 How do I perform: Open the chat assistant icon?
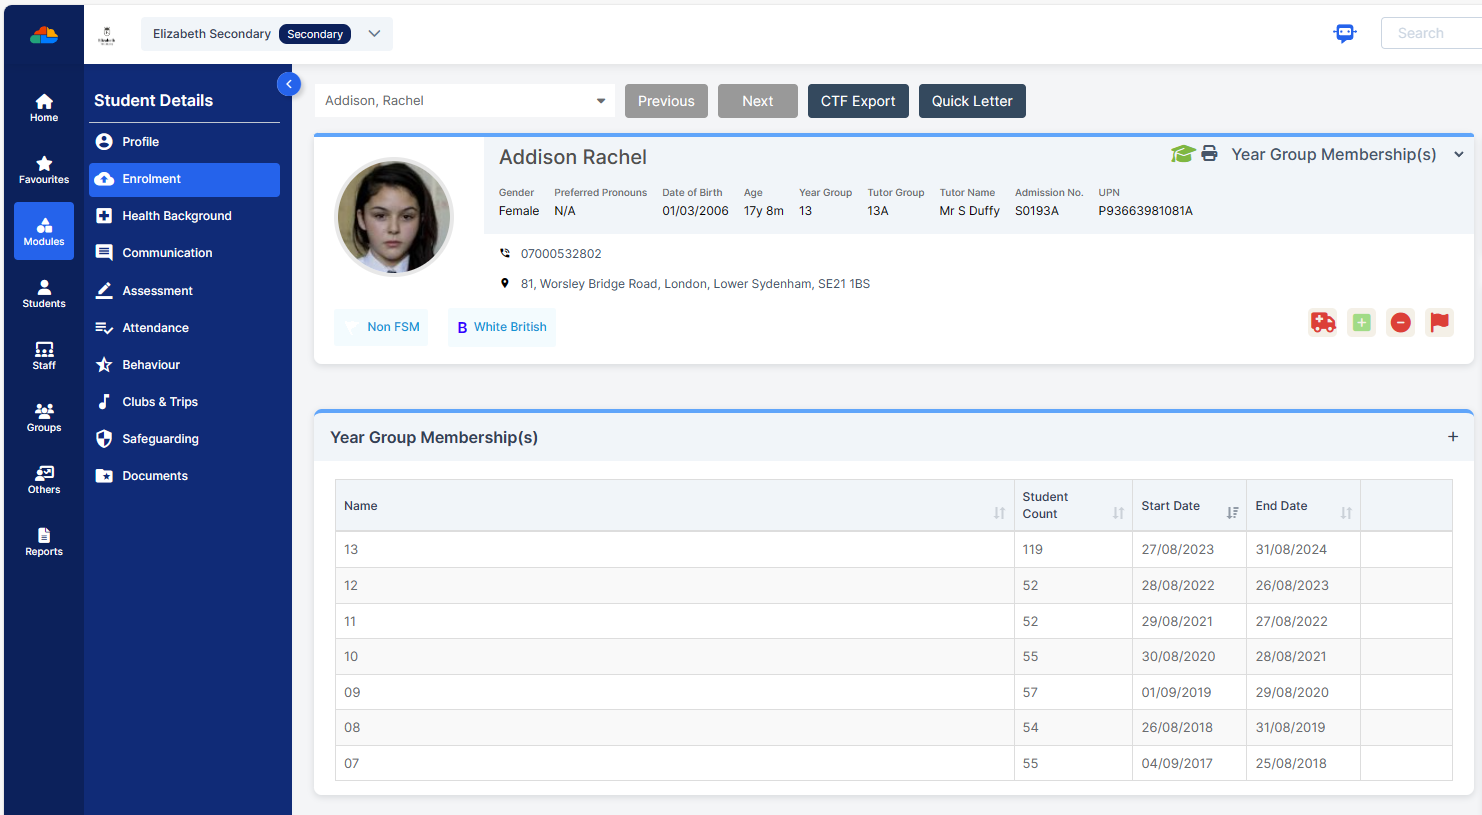[1345, 33]
